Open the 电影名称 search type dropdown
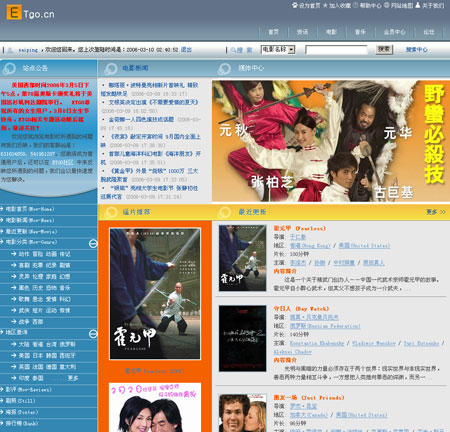The width and height of the screenshot is (450, 432). [278, 50]
